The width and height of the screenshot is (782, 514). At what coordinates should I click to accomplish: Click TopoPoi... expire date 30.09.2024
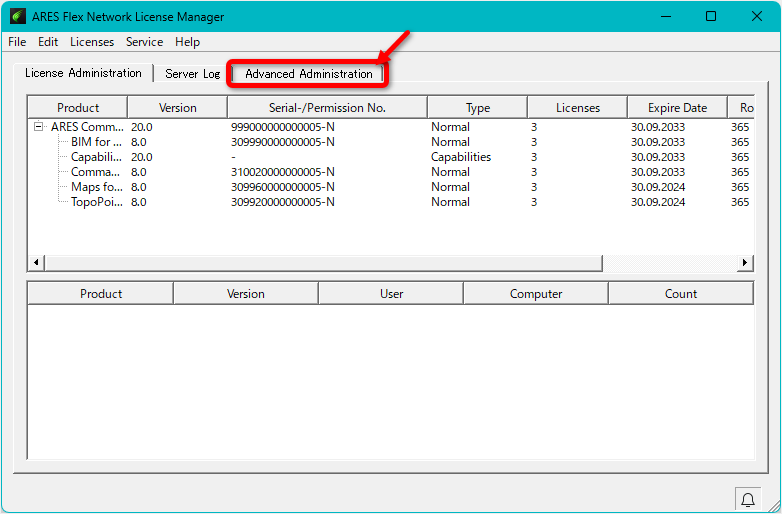click(658, 201)
